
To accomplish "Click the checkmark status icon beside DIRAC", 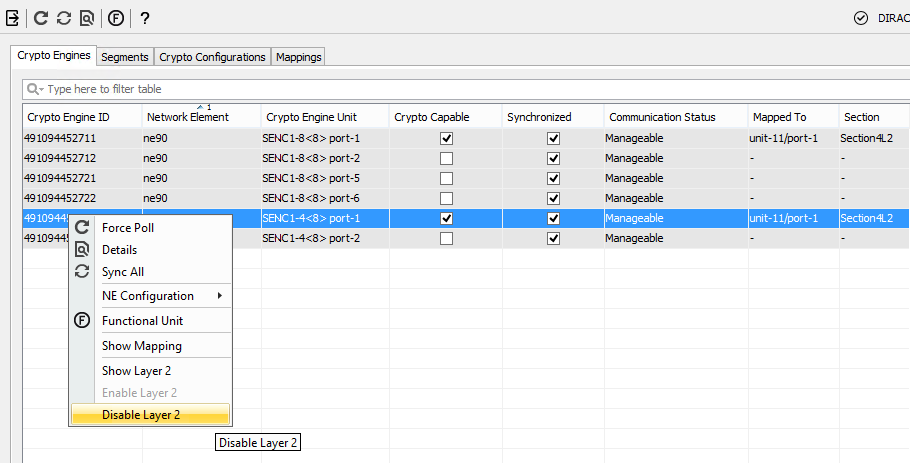I will pos(860,18).
